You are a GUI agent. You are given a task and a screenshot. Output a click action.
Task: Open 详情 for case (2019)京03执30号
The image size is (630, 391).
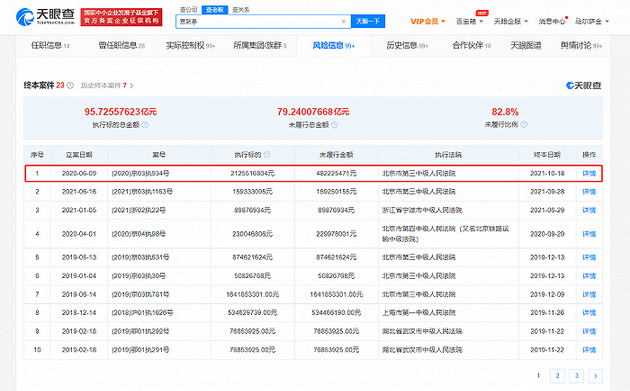589,276
